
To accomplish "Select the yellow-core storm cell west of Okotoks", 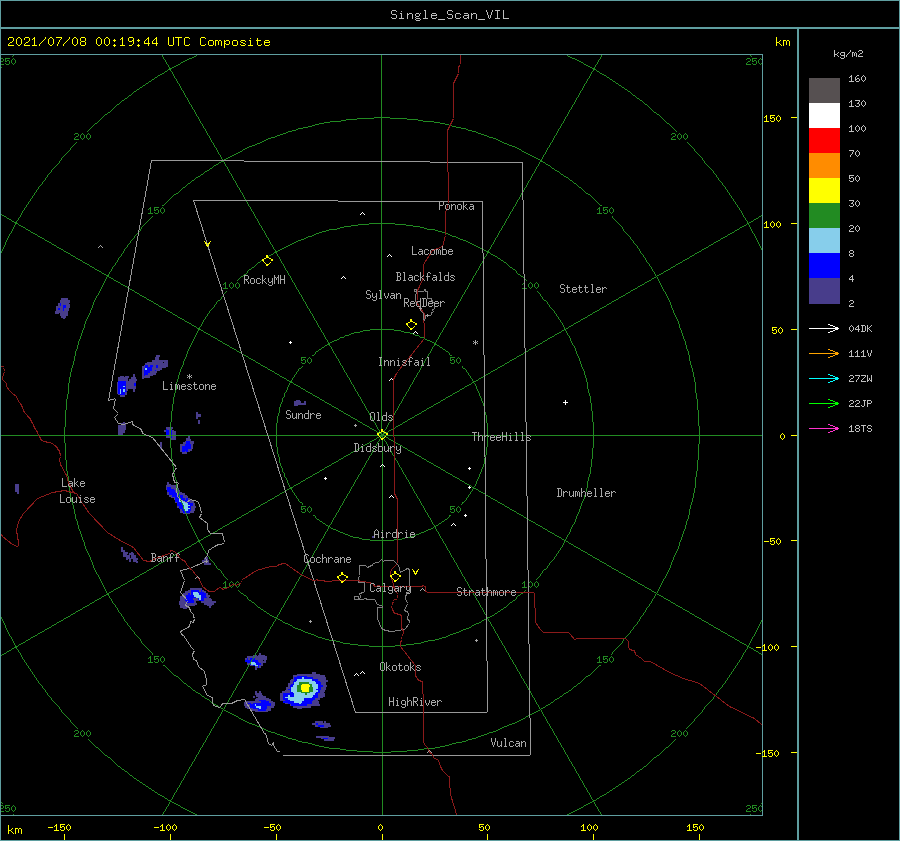I will (304, 689).
